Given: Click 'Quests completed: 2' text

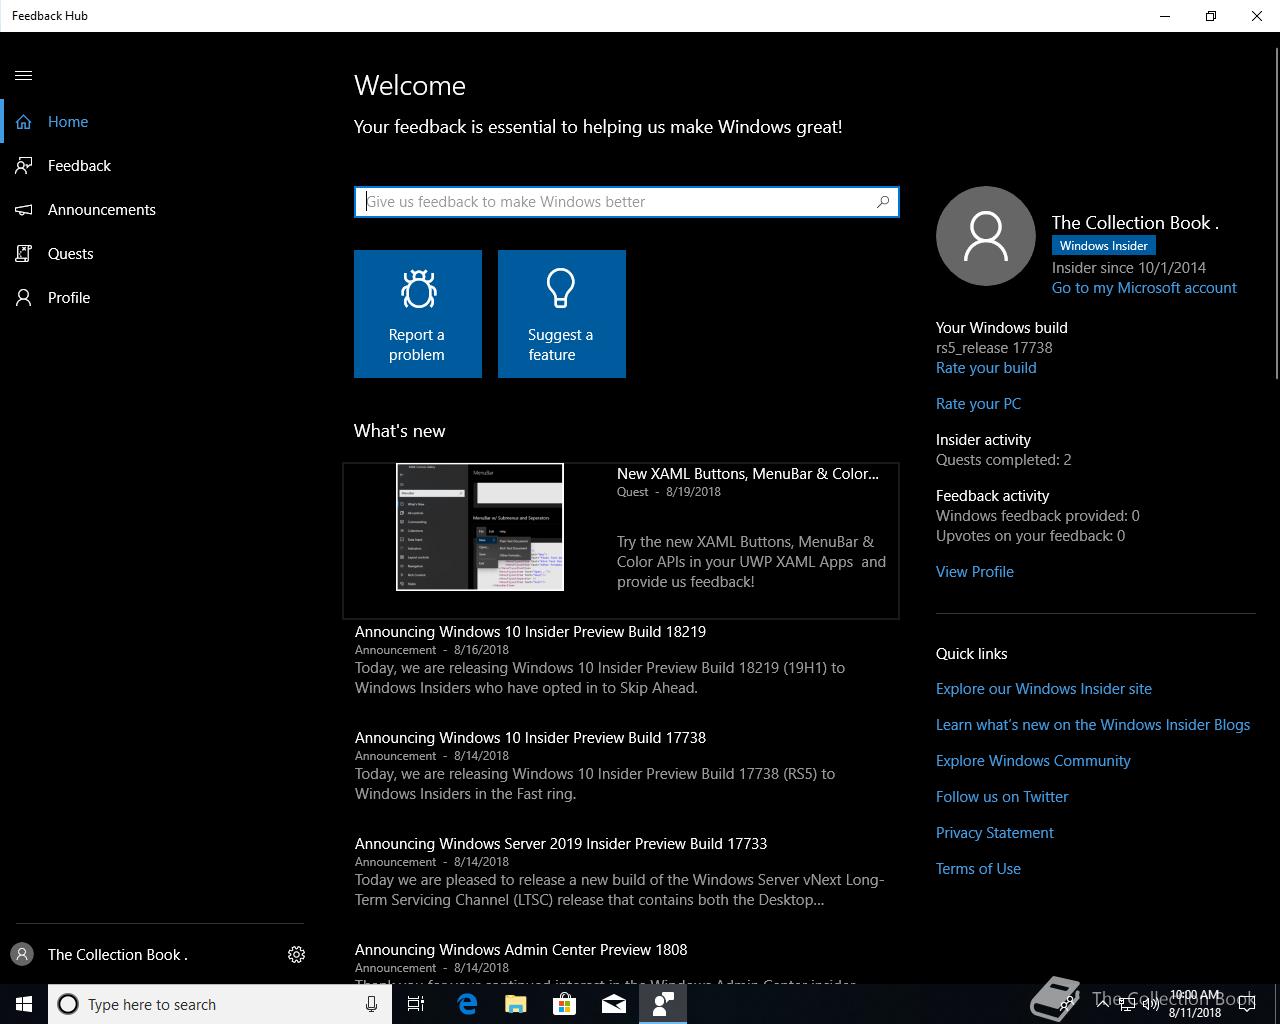Looking at the screenshot, I should pyautogui.click(x=1003, y=460).
